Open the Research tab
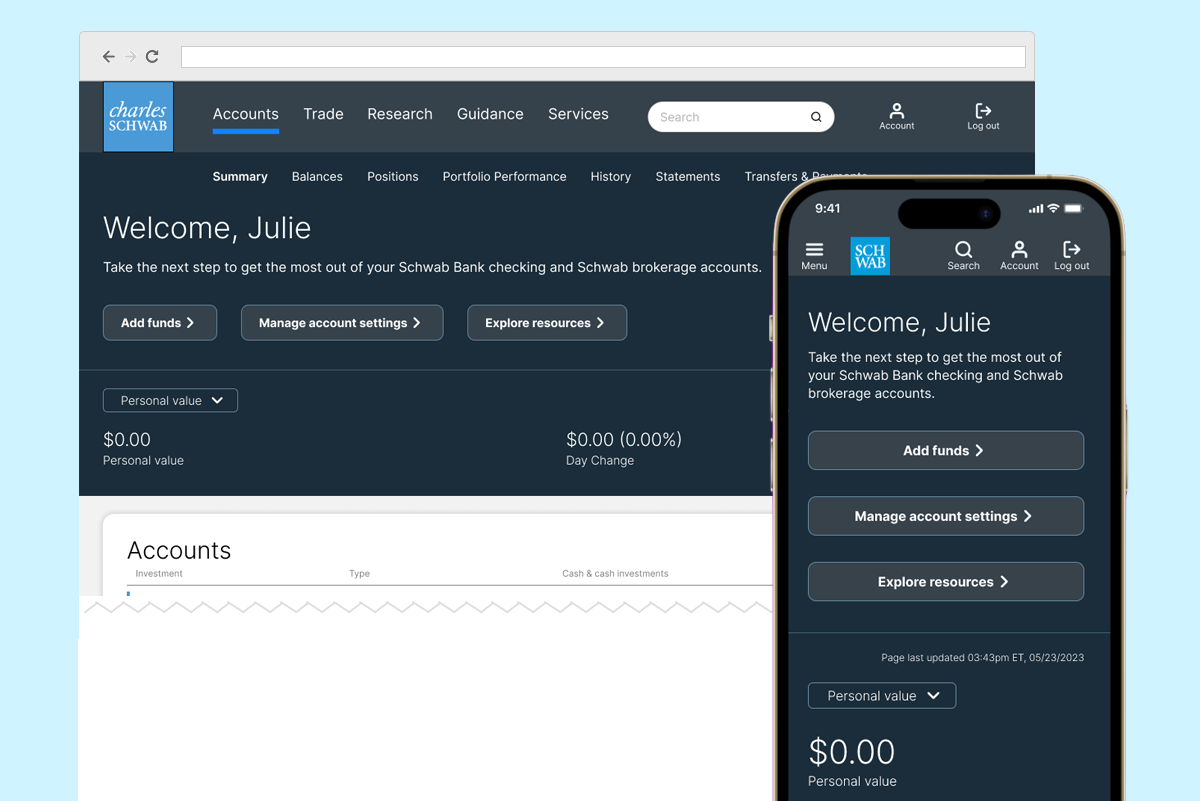This screenshot has height=801, width=1200. click(400, 114)
